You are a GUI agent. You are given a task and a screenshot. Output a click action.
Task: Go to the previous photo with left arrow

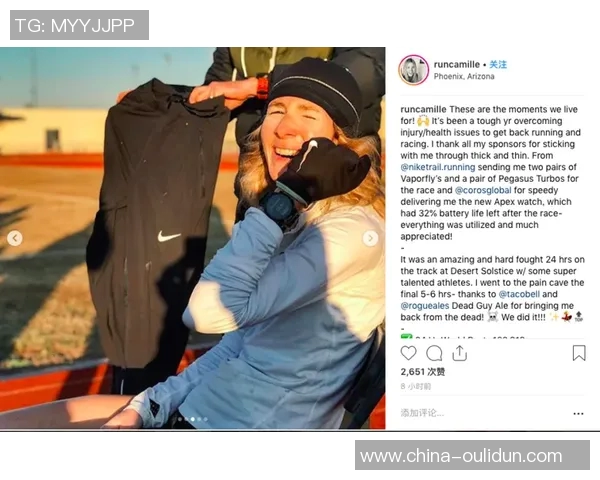pyautogui.click(x=15, y=238)
